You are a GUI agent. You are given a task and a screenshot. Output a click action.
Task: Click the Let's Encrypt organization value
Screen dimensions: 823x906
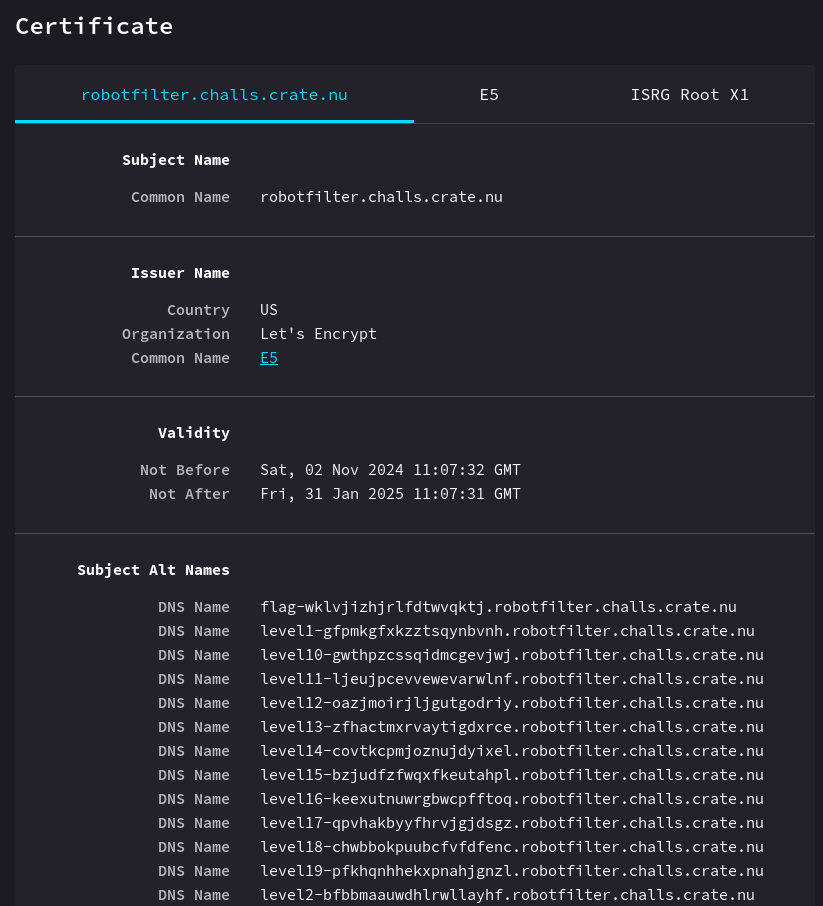pyautogui.click(x=318, y=333)
